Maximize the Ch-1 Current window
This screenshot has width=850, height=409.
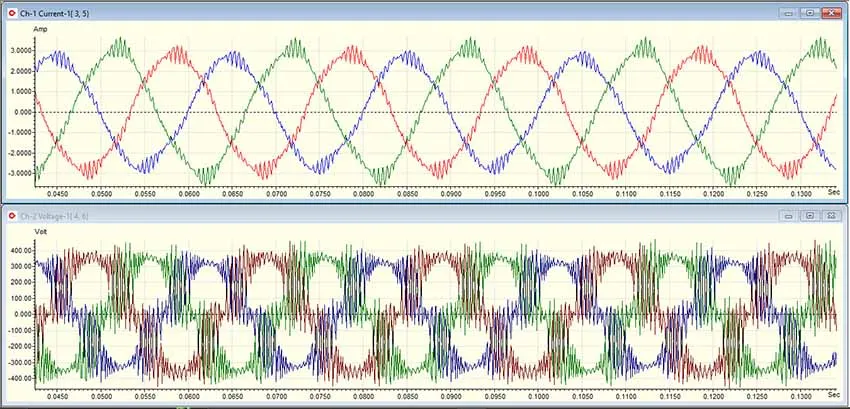pos(809,12)
